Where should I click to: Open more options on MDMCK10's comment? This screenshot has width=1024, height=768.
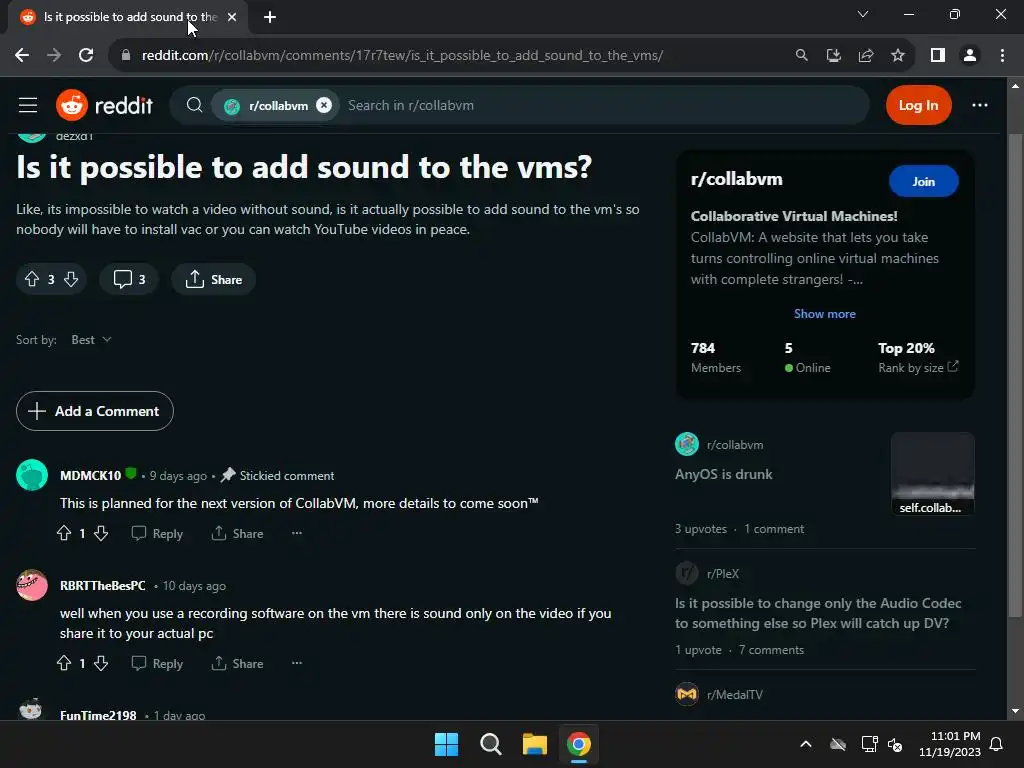[x=296, y=533]
